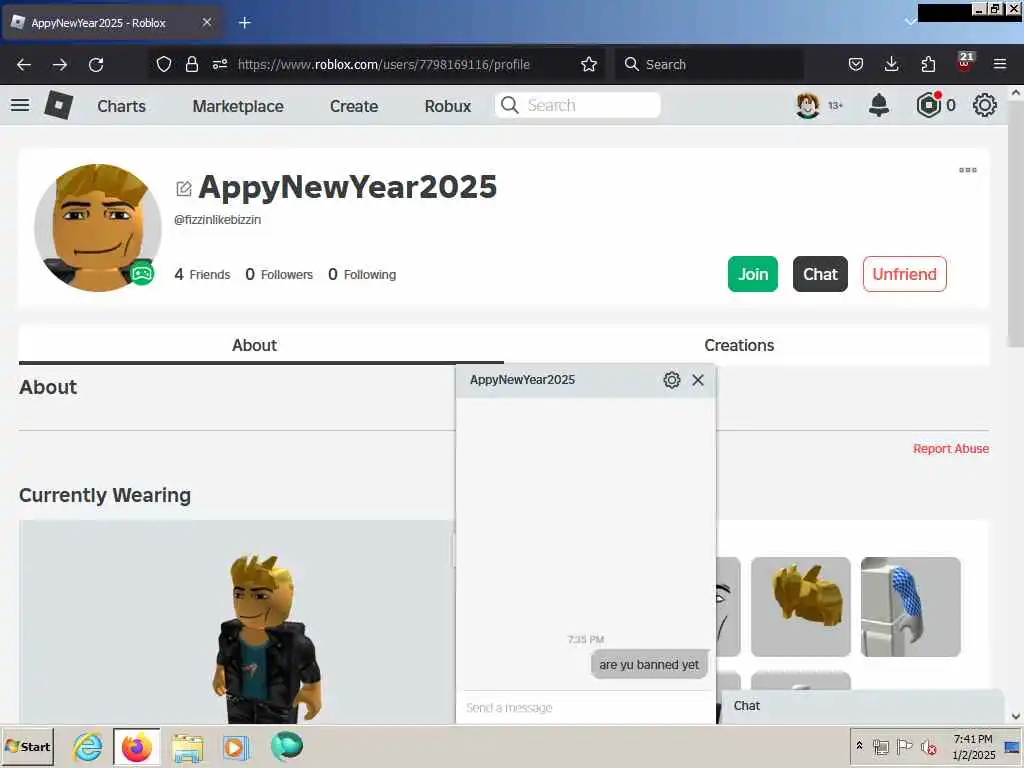
Task: Switch to the About tab
Action: (x=254, y=345)
